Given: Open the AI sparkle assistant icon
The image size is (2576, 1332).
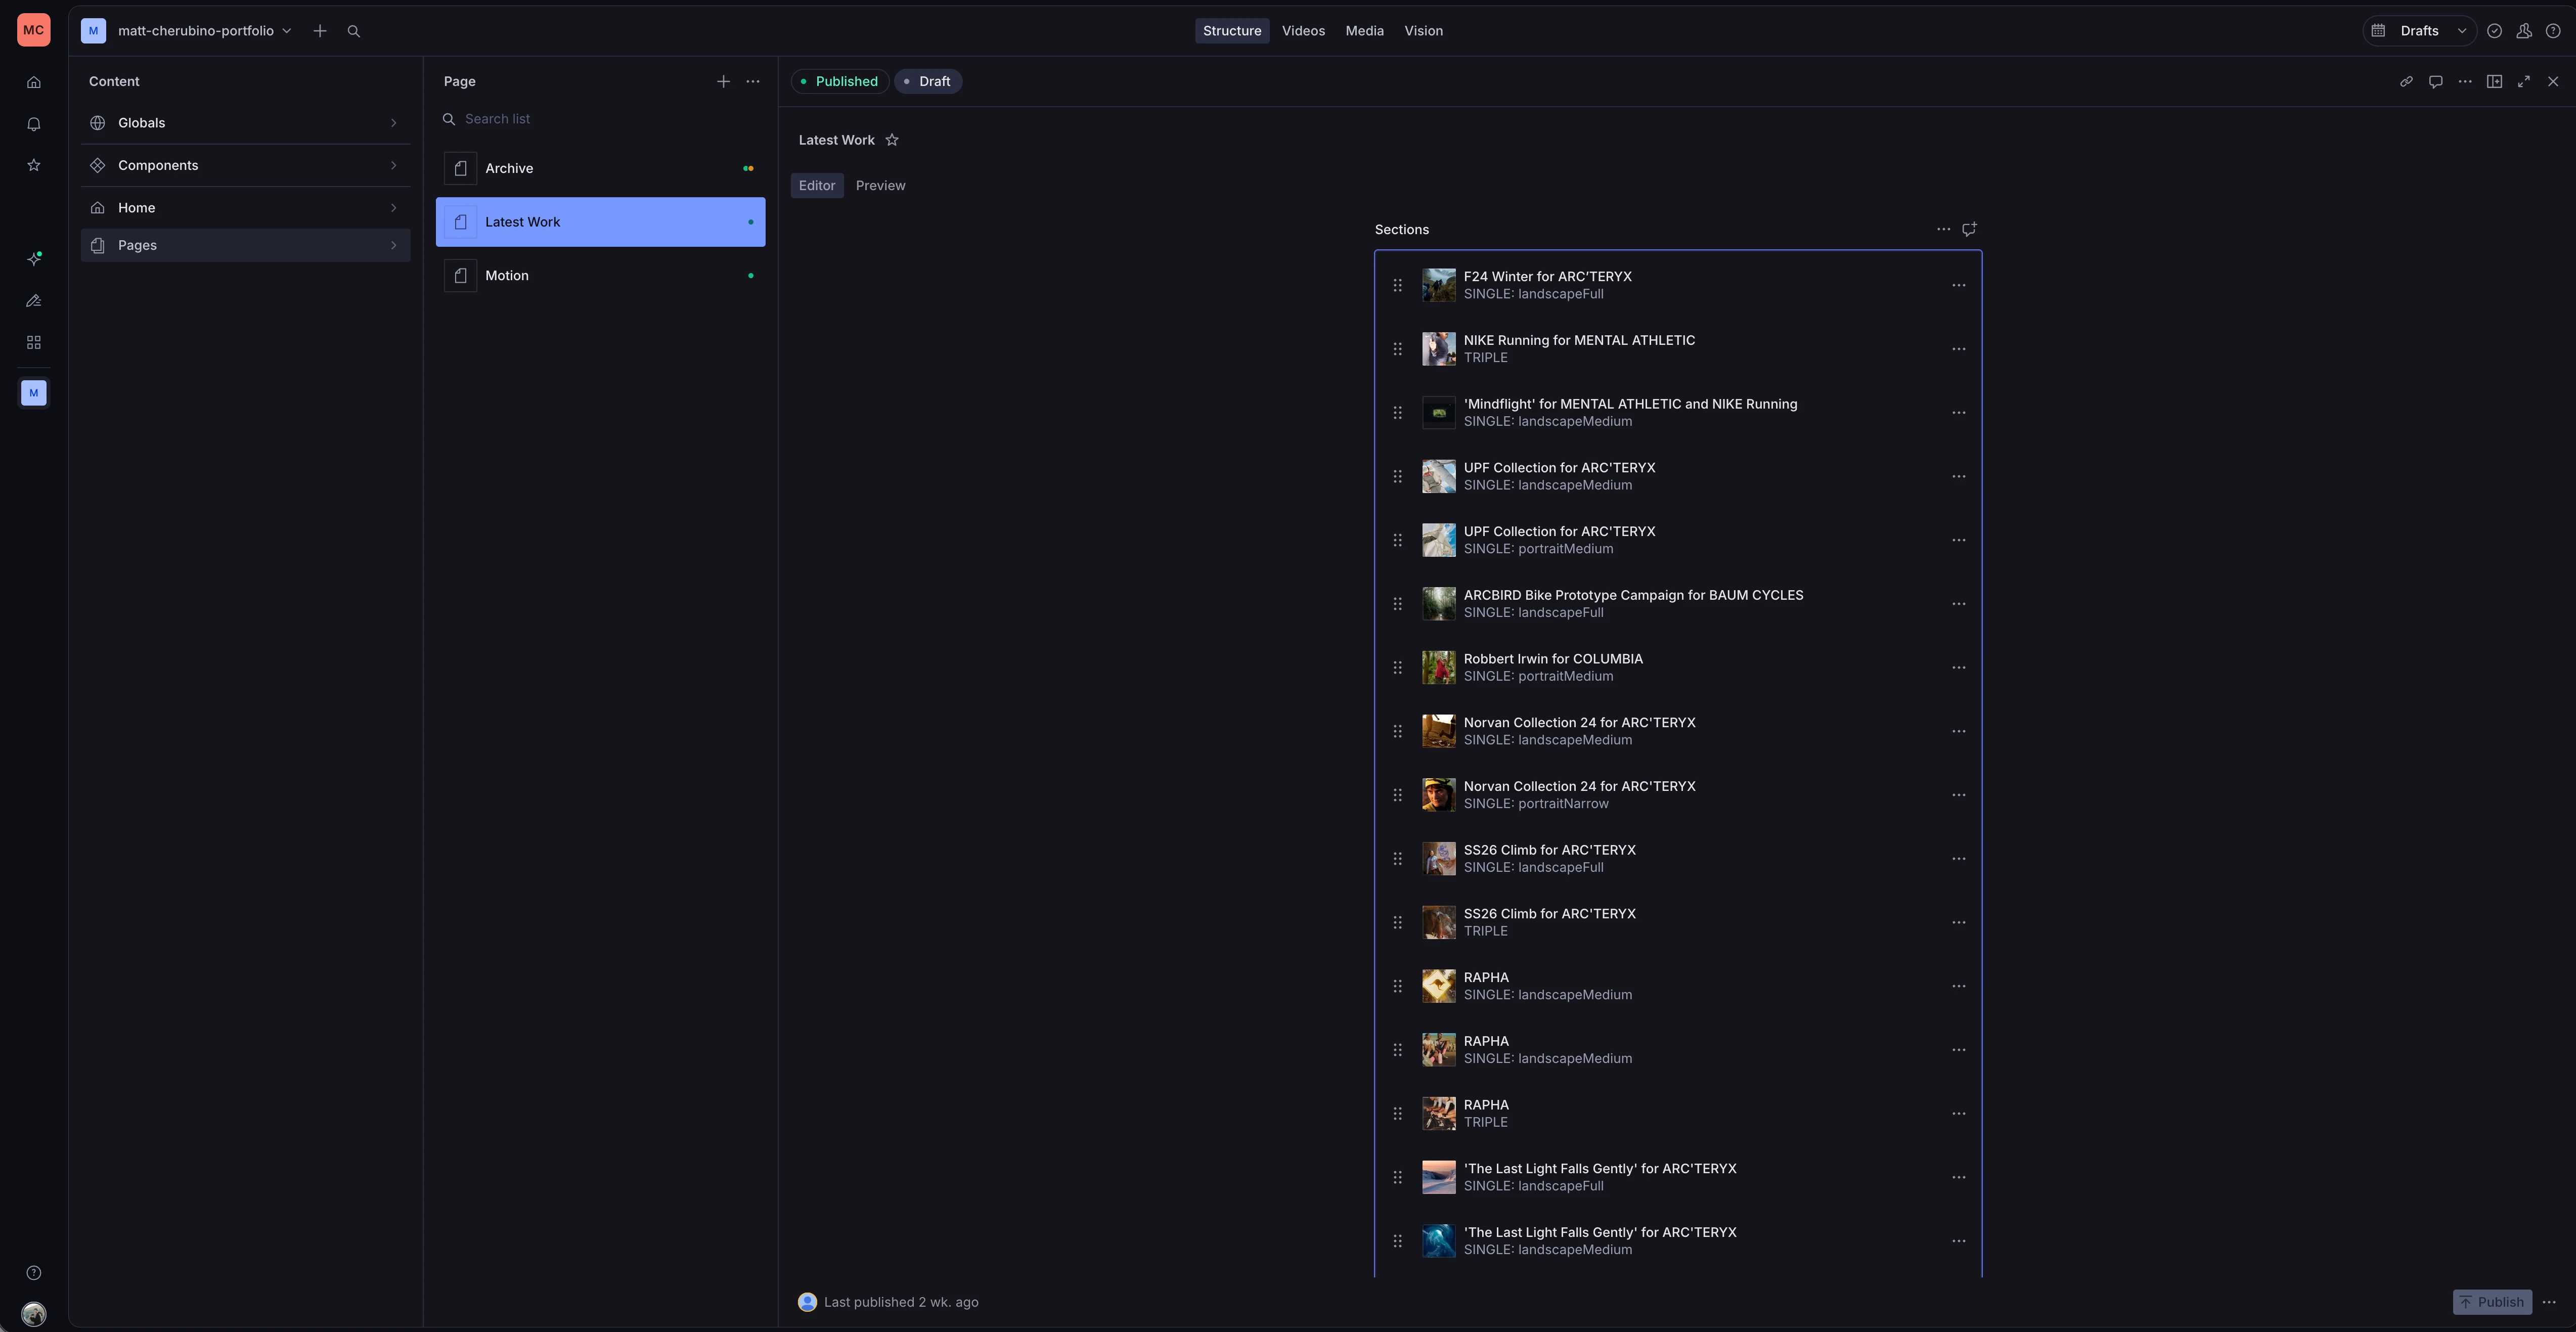Looking at the screenshot, I should tap(33, 259).
